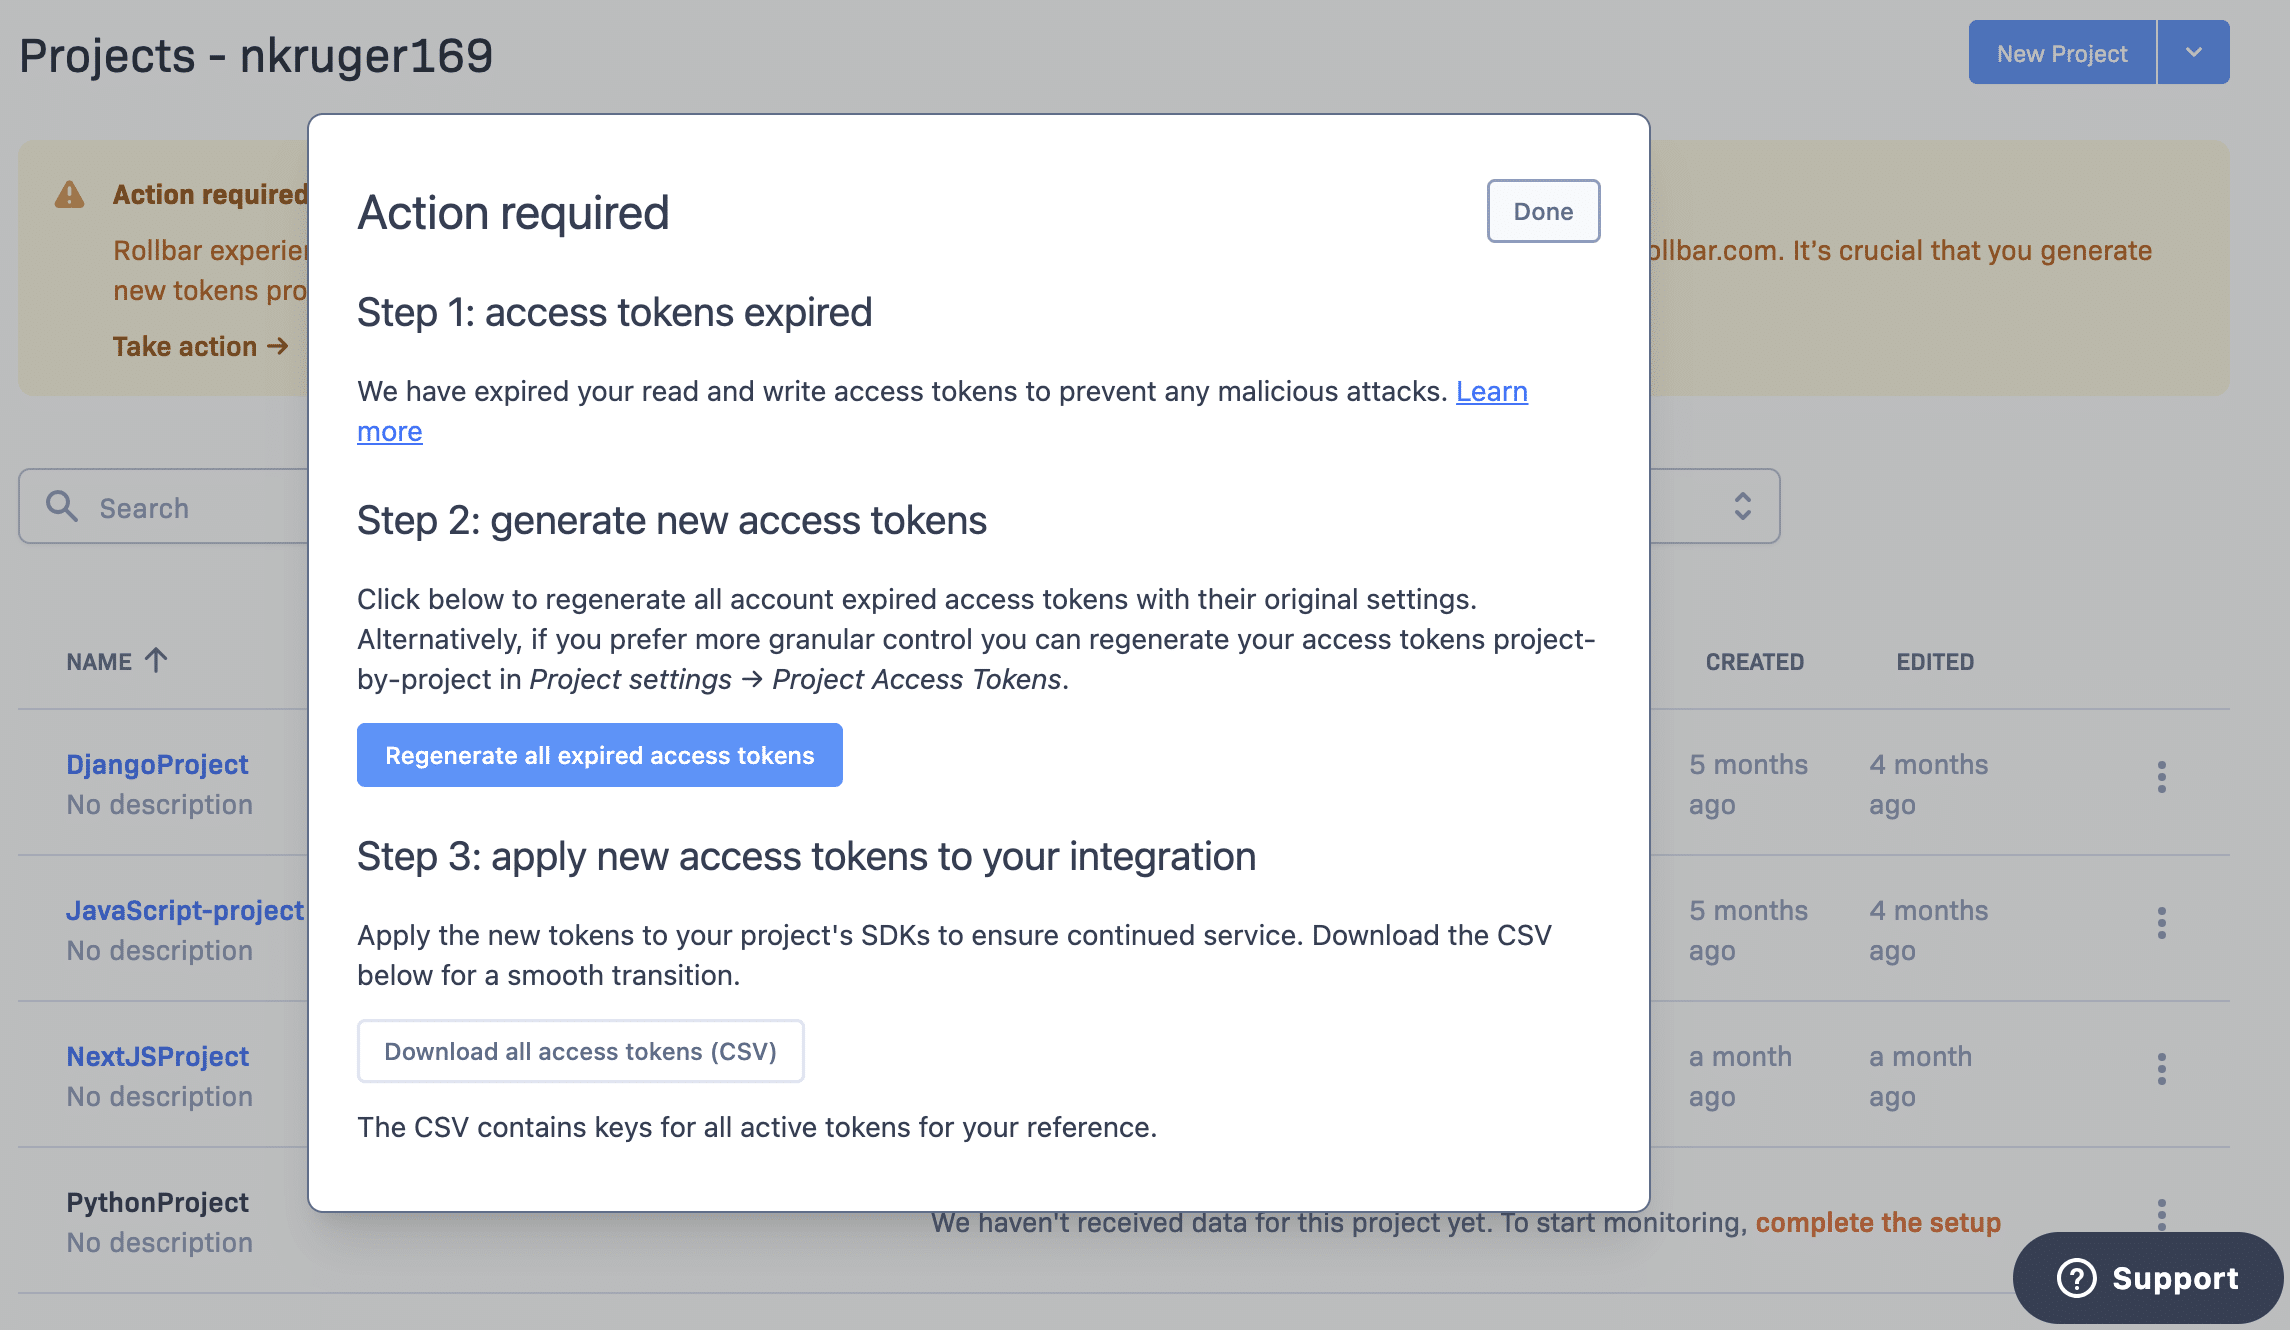Open DjangoProject three-dot menu
The image size is (2290, 1330).
pyautogui.click(x=2161, y=777)
